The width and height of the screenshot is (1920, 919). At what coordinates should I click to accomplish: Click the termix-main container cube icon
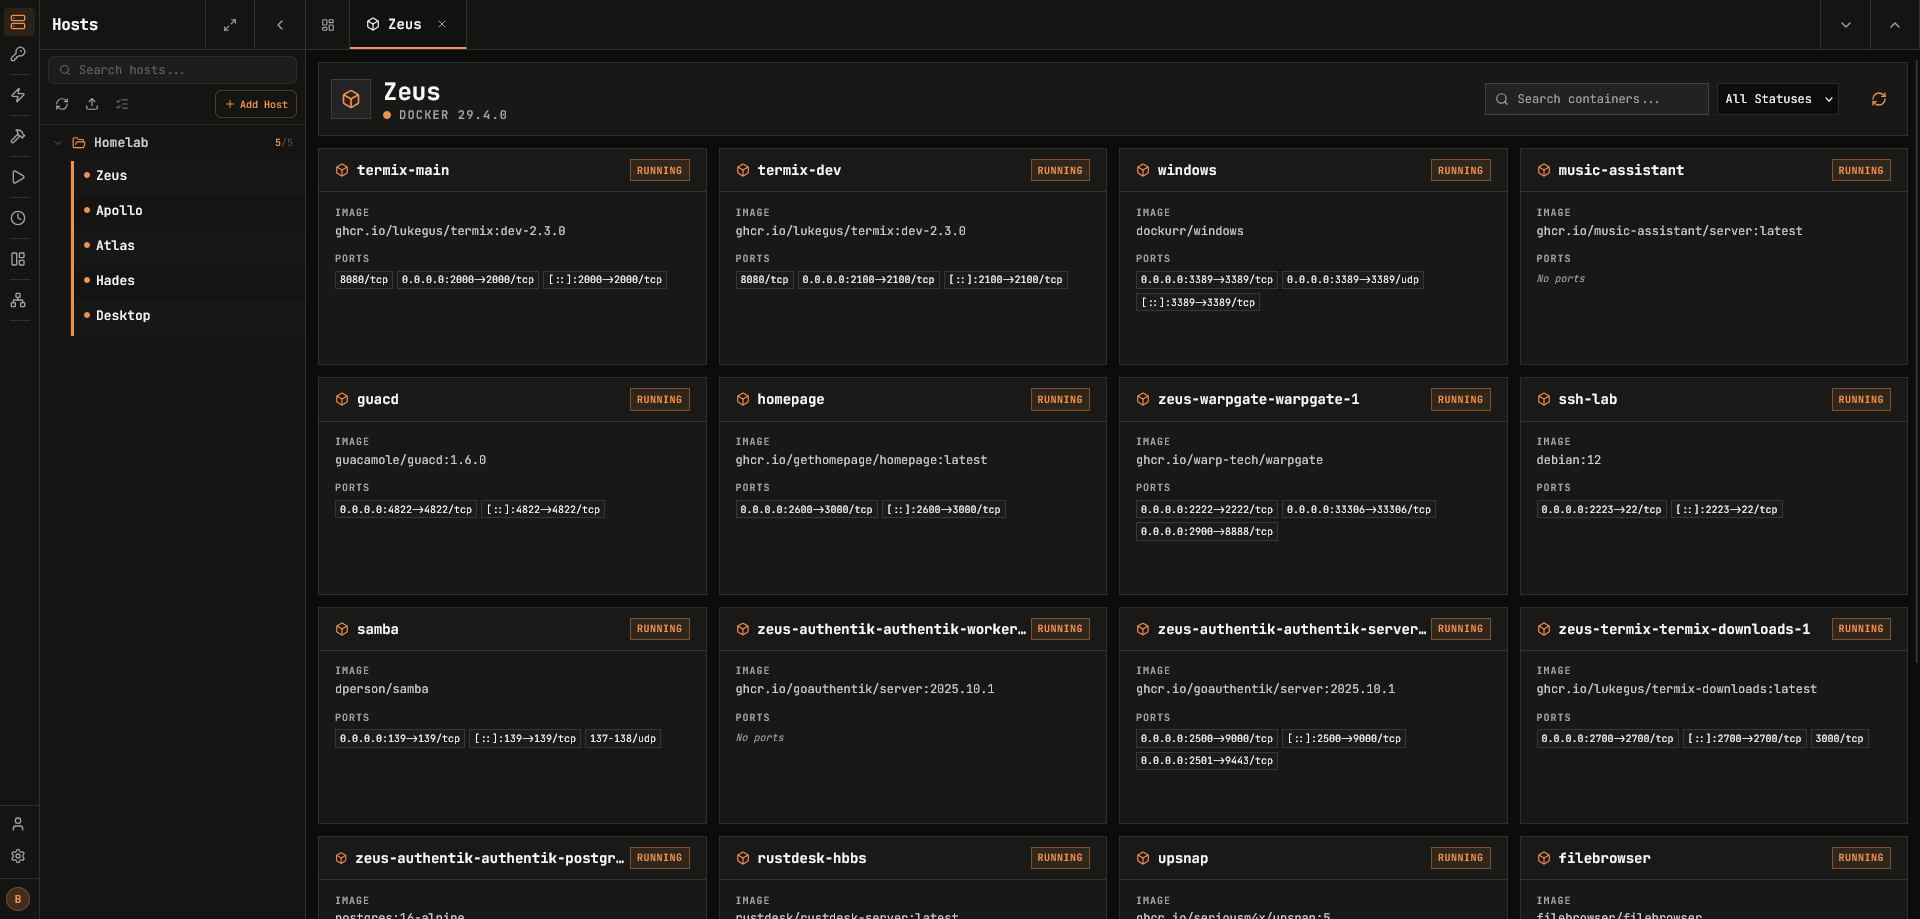pos(342,170)
